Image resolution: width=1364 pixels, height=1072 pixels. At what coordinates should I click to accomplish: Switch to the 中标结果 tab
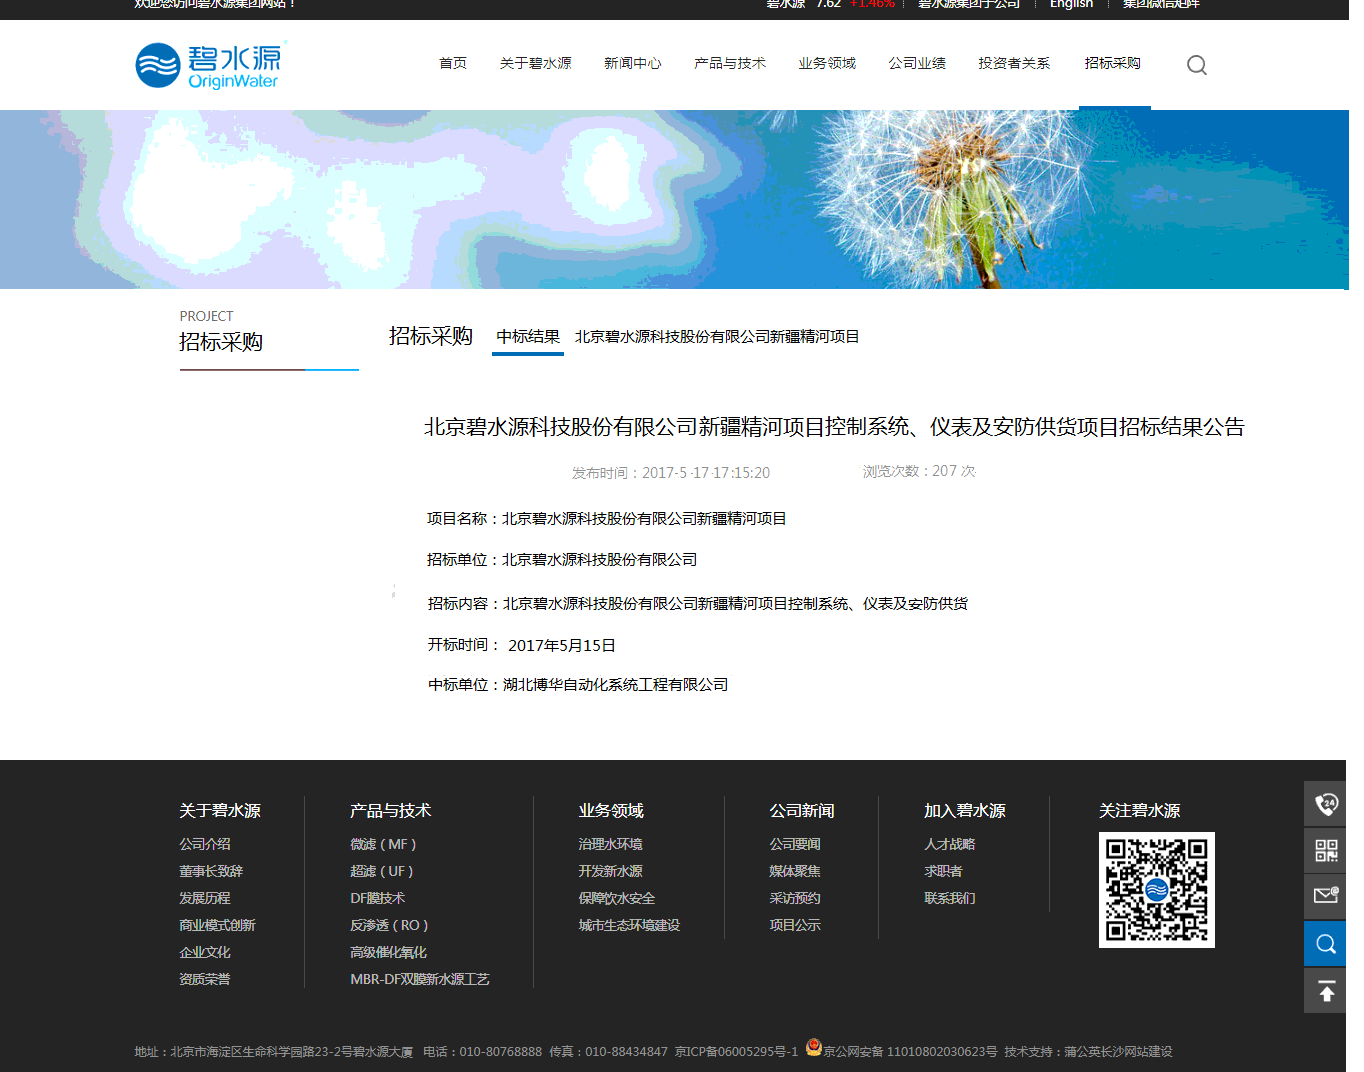(528, 337)
